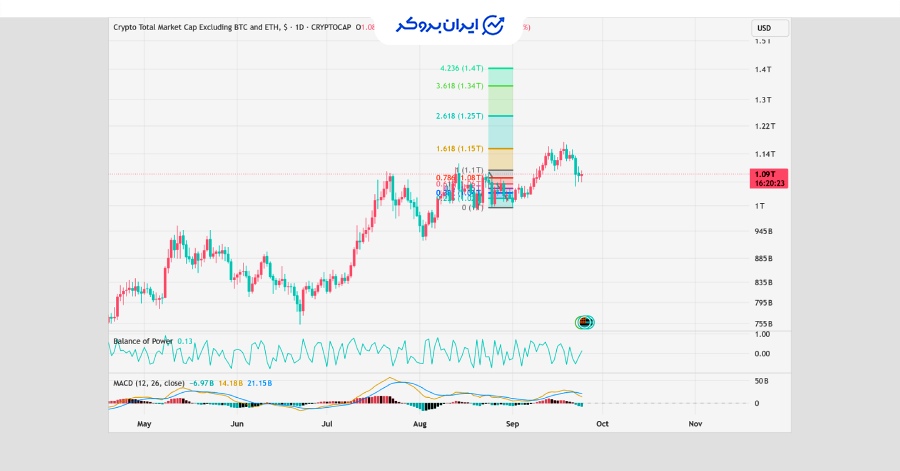Click the 1.22T mark on price axis
Viewport: 900px width, 471px height.
766,126
